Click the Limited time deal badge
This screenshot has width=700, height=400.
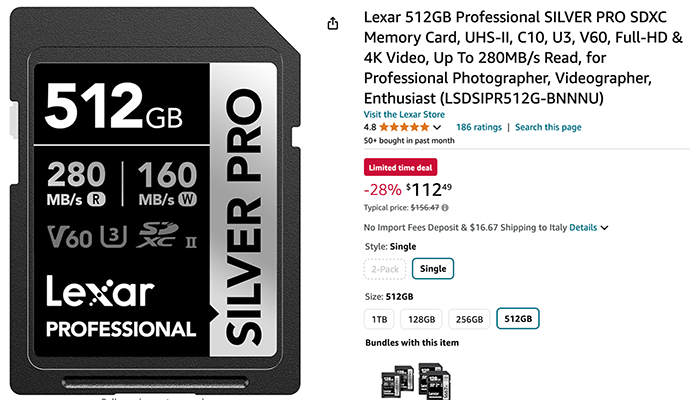click(x=400, y=167)
